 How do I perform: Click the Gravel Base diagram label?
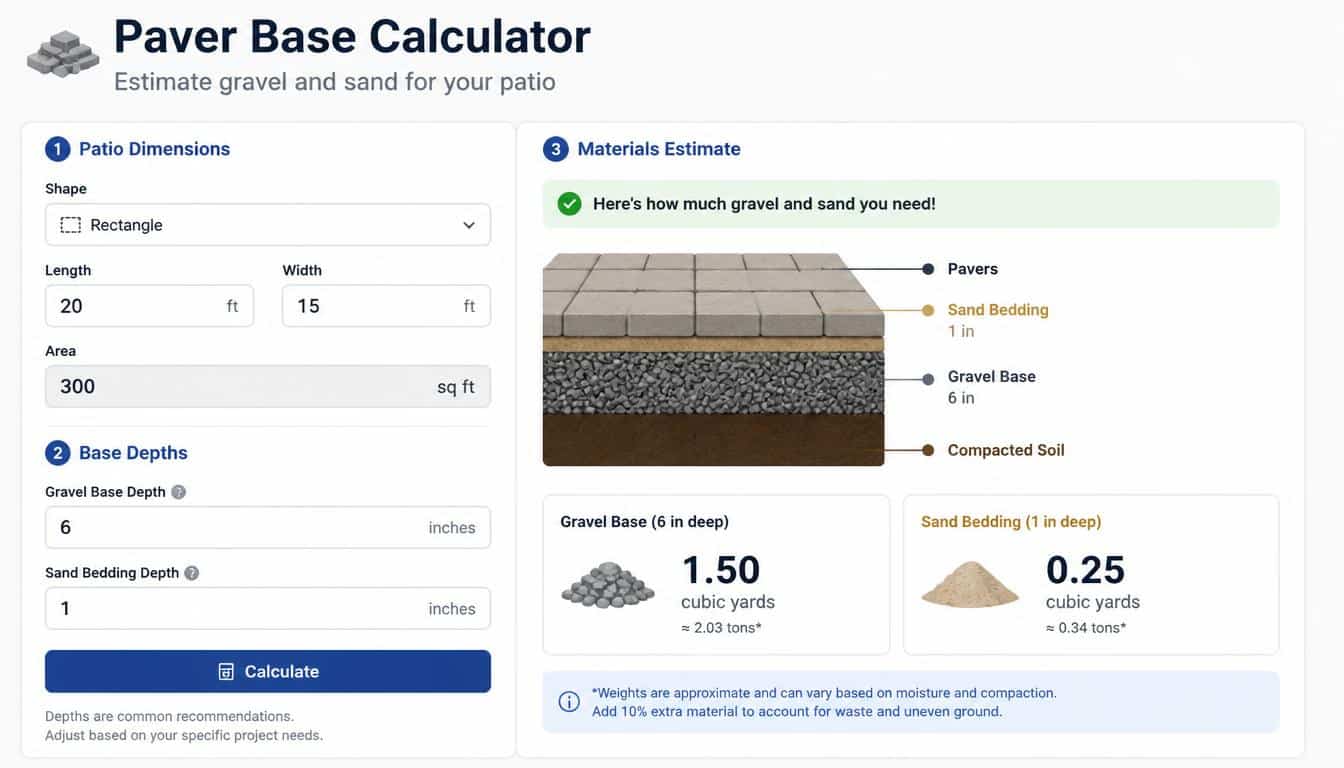click(x=991, y=377)
